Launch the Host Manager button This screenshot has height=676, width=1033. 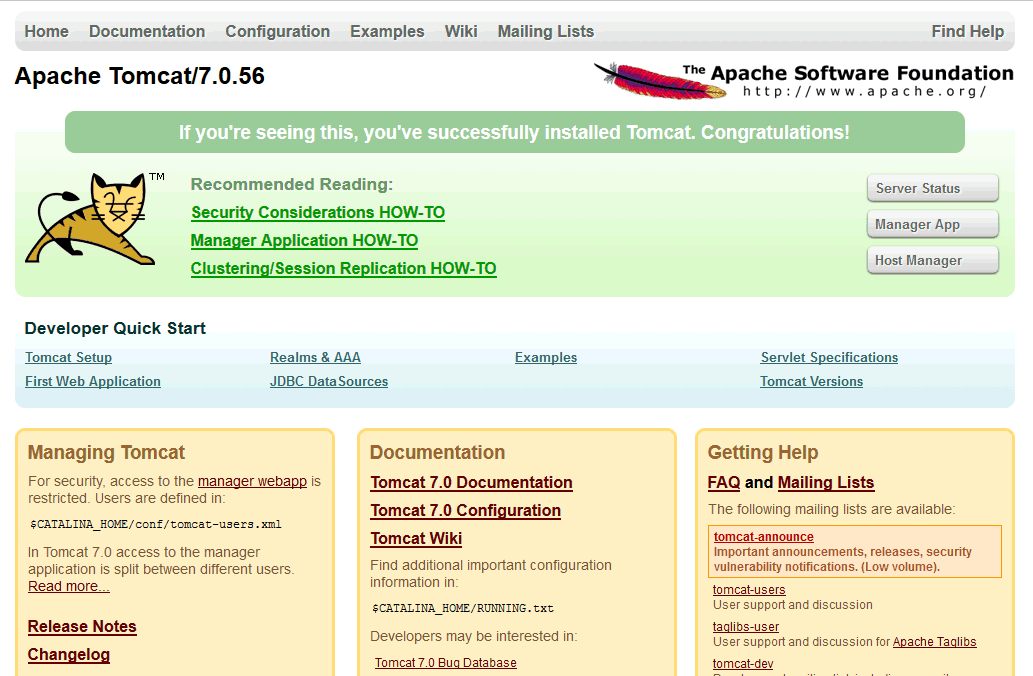(932, 260)
